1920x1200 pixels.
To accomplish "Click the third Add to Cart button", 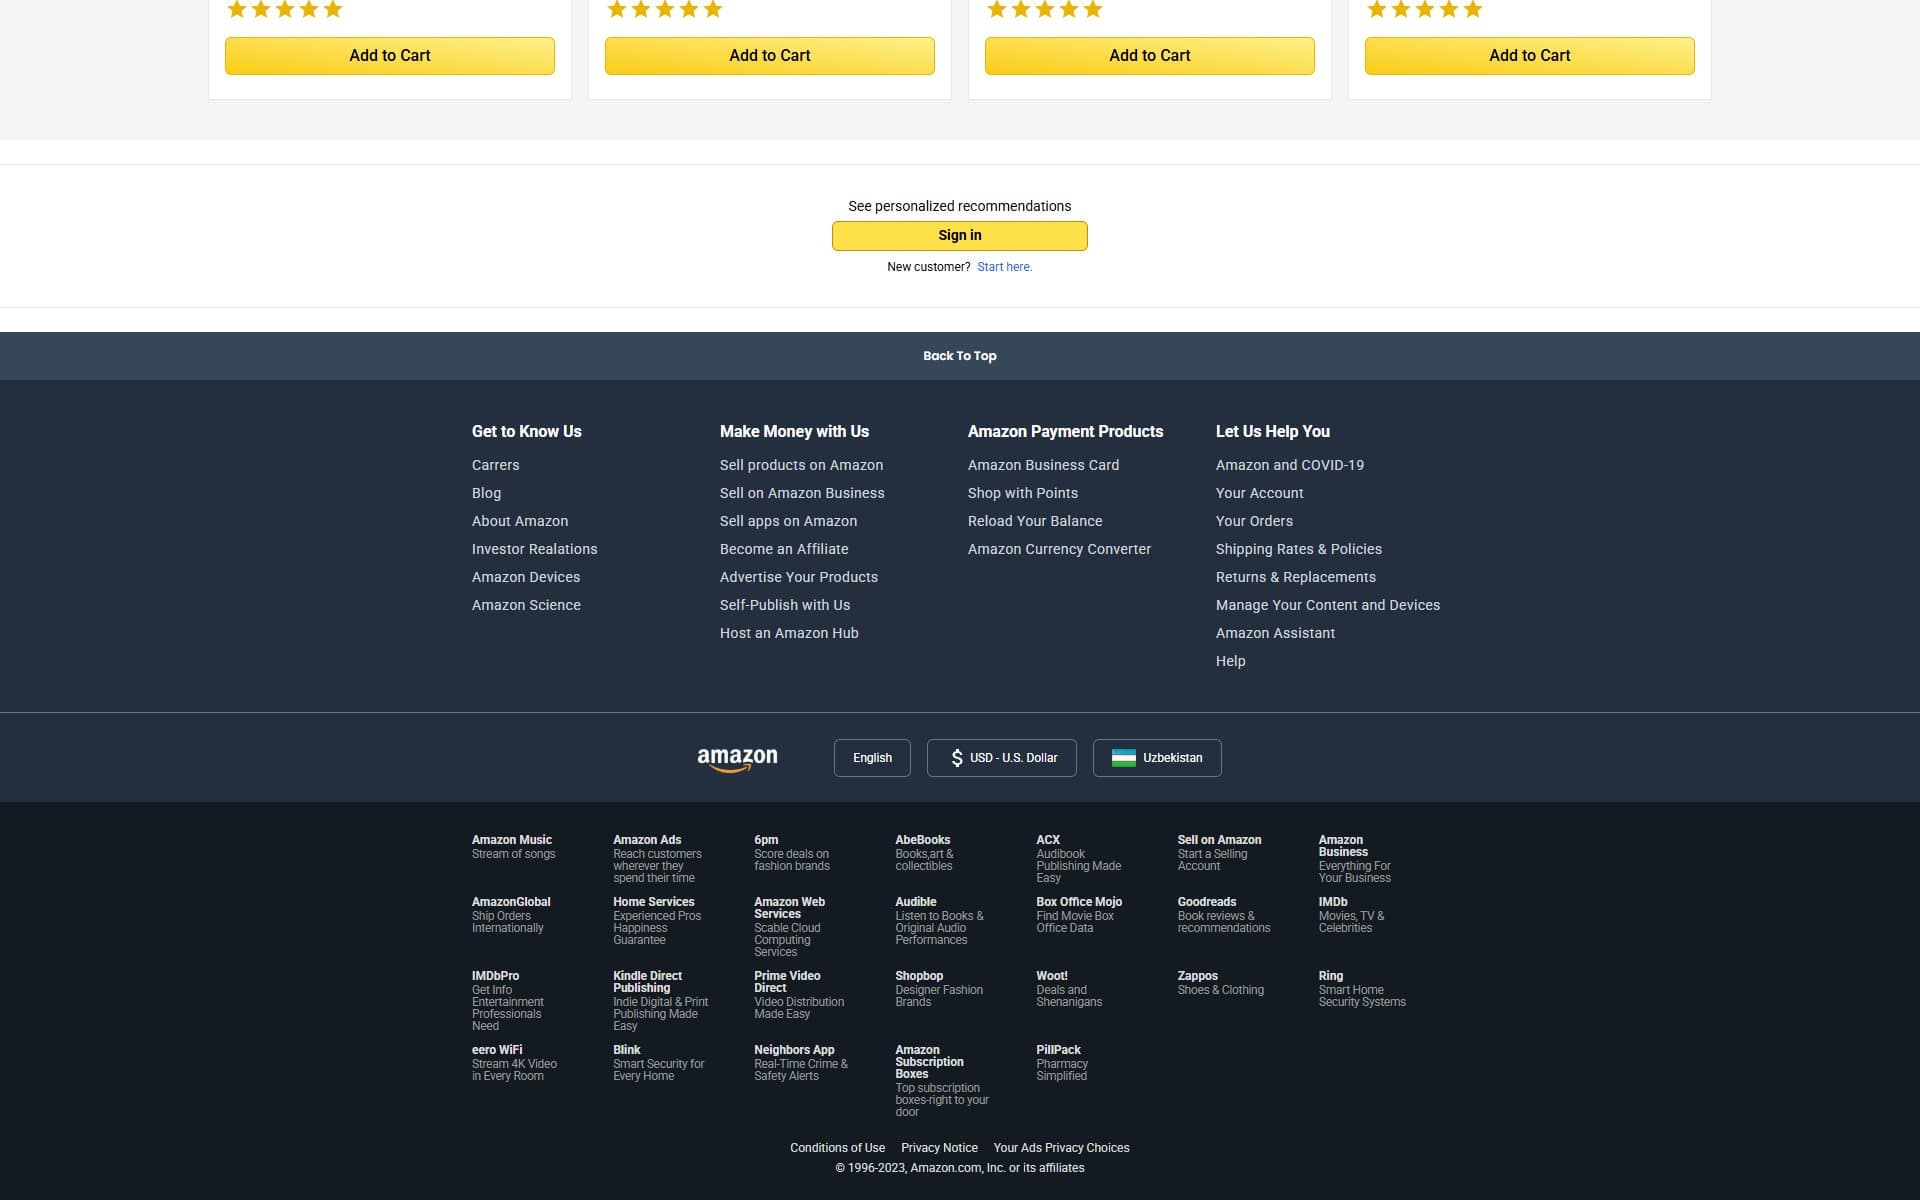I will [x=1149, y=56].
